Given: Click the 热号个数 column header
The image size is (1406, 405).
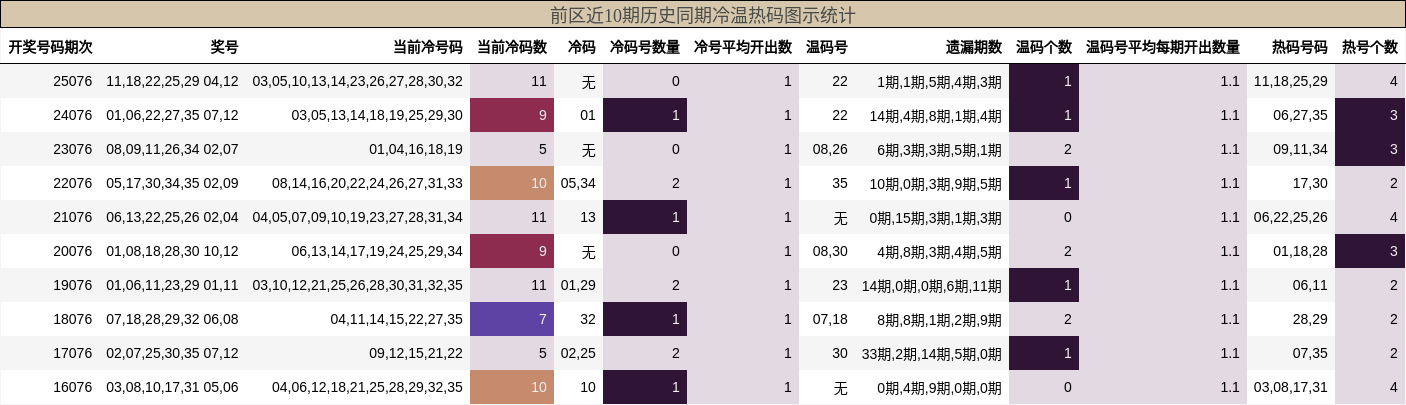Looking at the screenshot, I should point(1370,47).
